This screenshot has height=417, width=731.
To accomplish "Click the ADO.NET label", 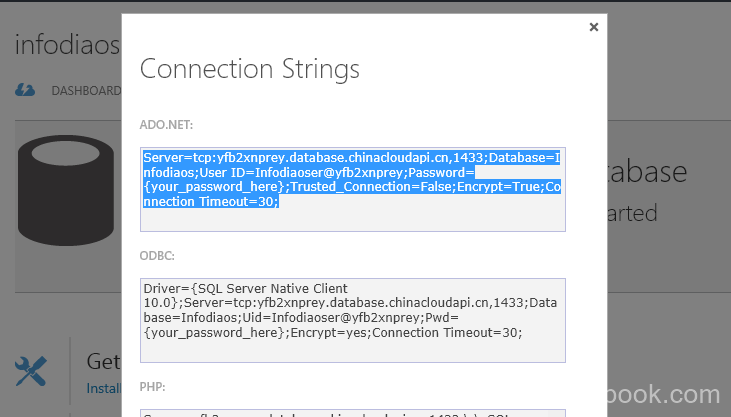I will [x=166, y=125].
